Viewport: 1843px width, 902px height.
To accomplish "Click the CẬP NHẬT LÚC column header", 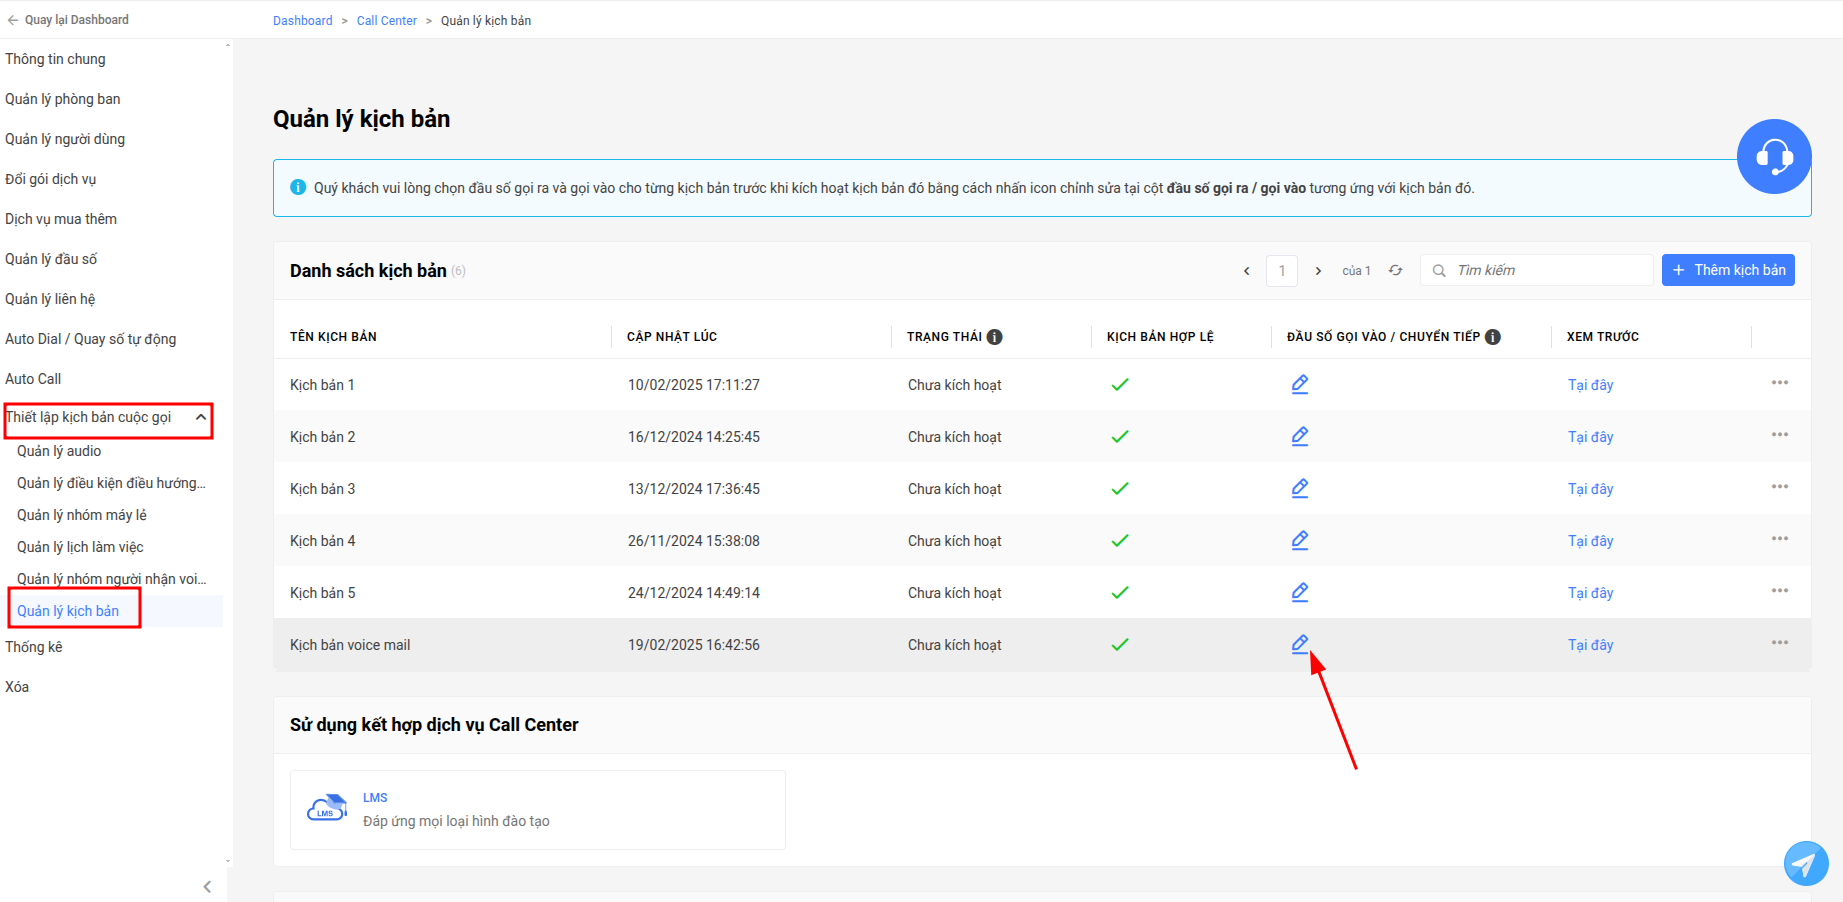I will (x=672, y=337).
